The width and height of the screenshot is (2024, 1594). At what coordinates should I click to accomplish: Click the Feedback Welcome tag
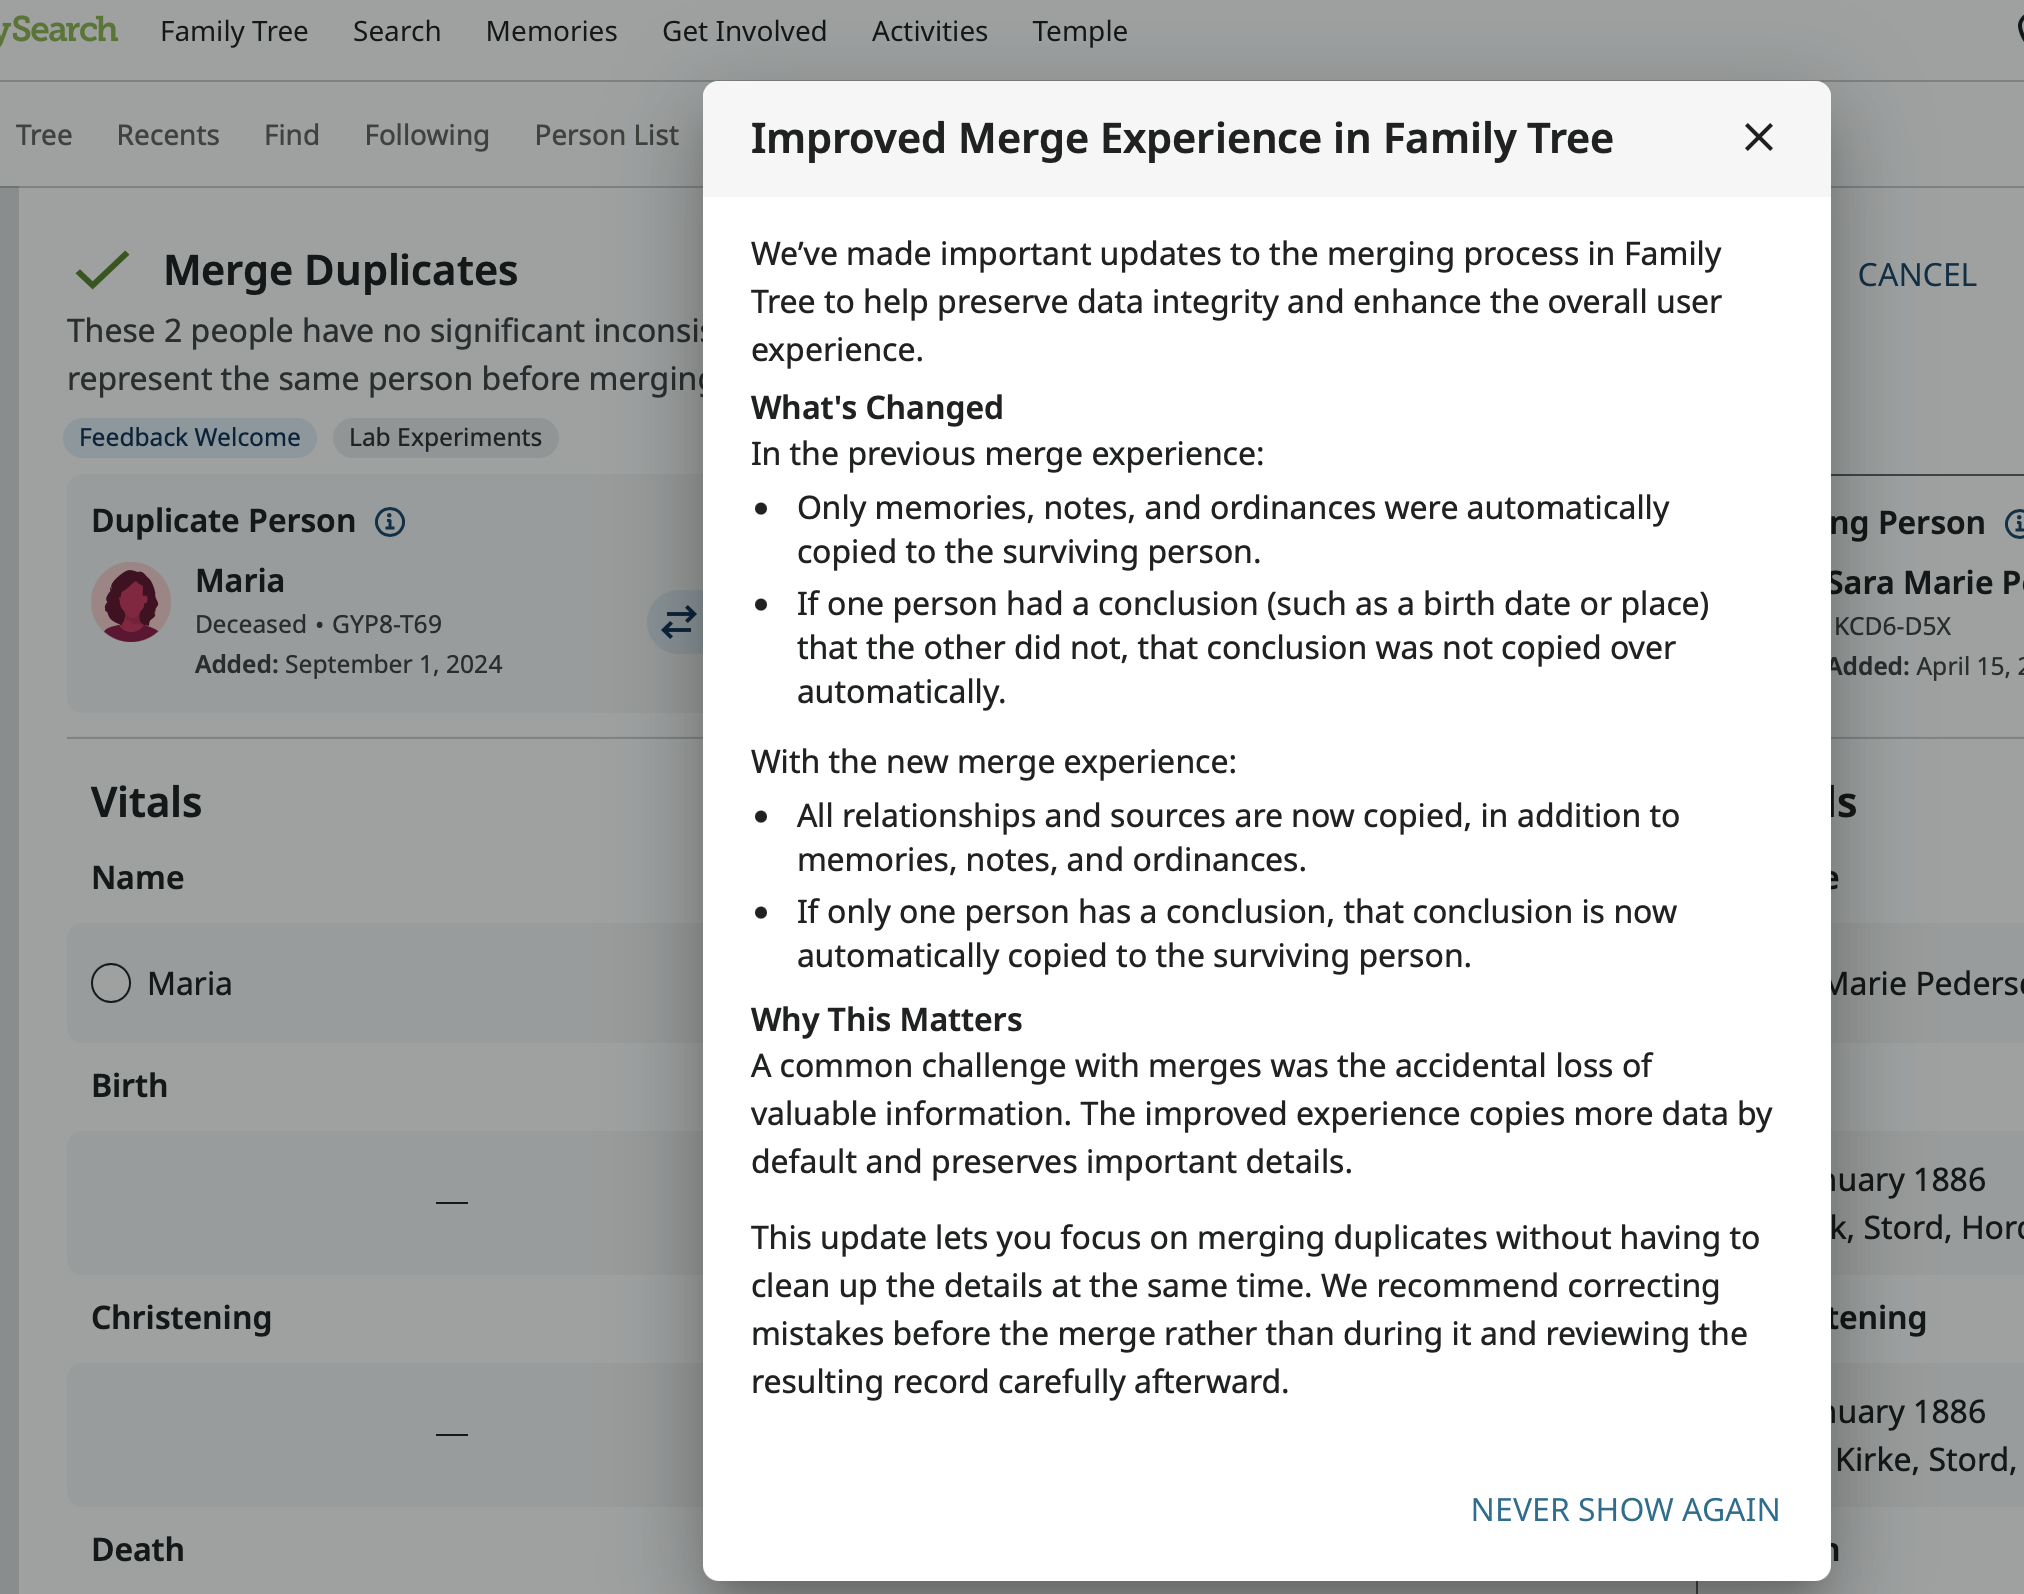[189, 437]
